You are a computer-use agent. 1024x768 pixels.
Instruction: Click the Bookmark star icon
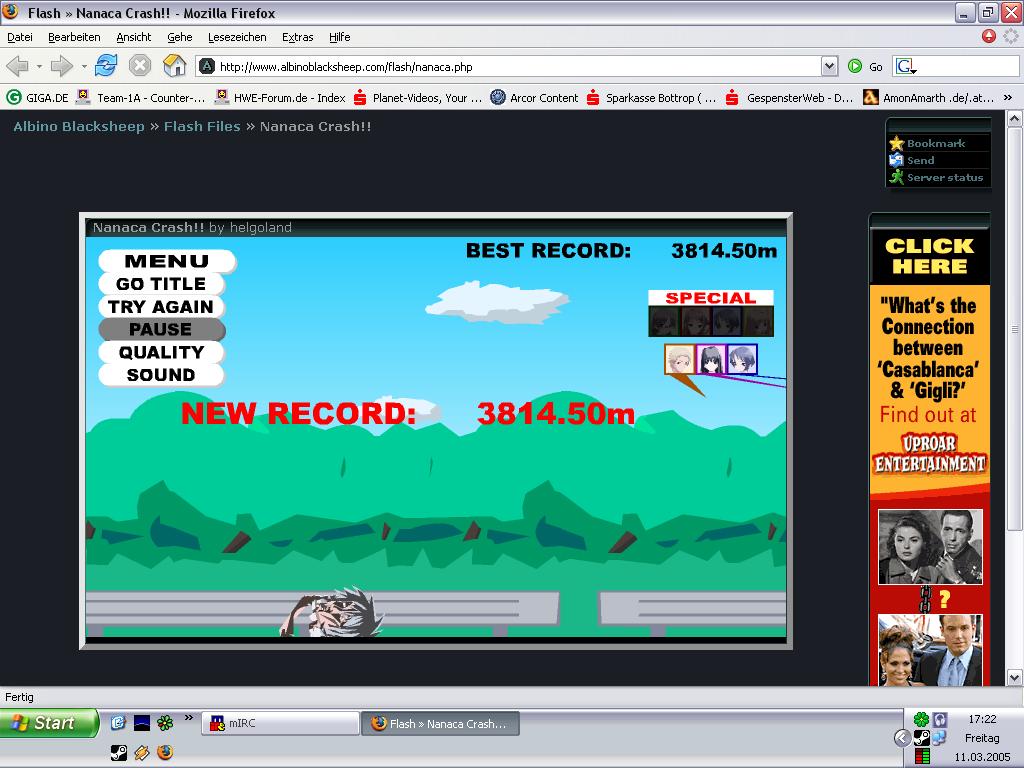pyautogui.click(x=897, y=143)
